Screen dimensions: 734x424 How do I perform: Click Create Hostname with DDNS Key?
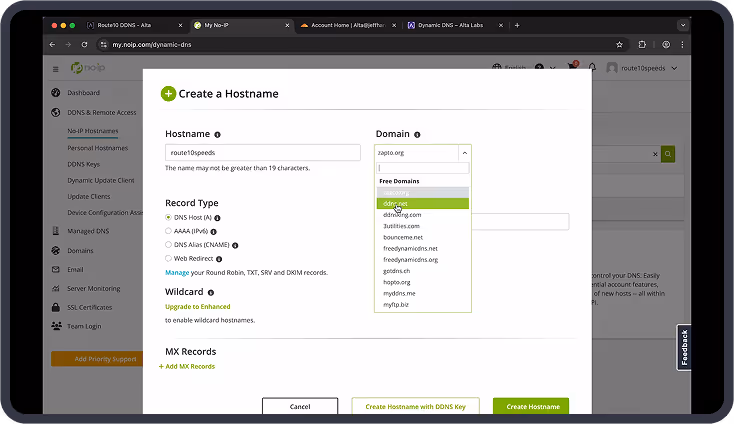point(415,406)
